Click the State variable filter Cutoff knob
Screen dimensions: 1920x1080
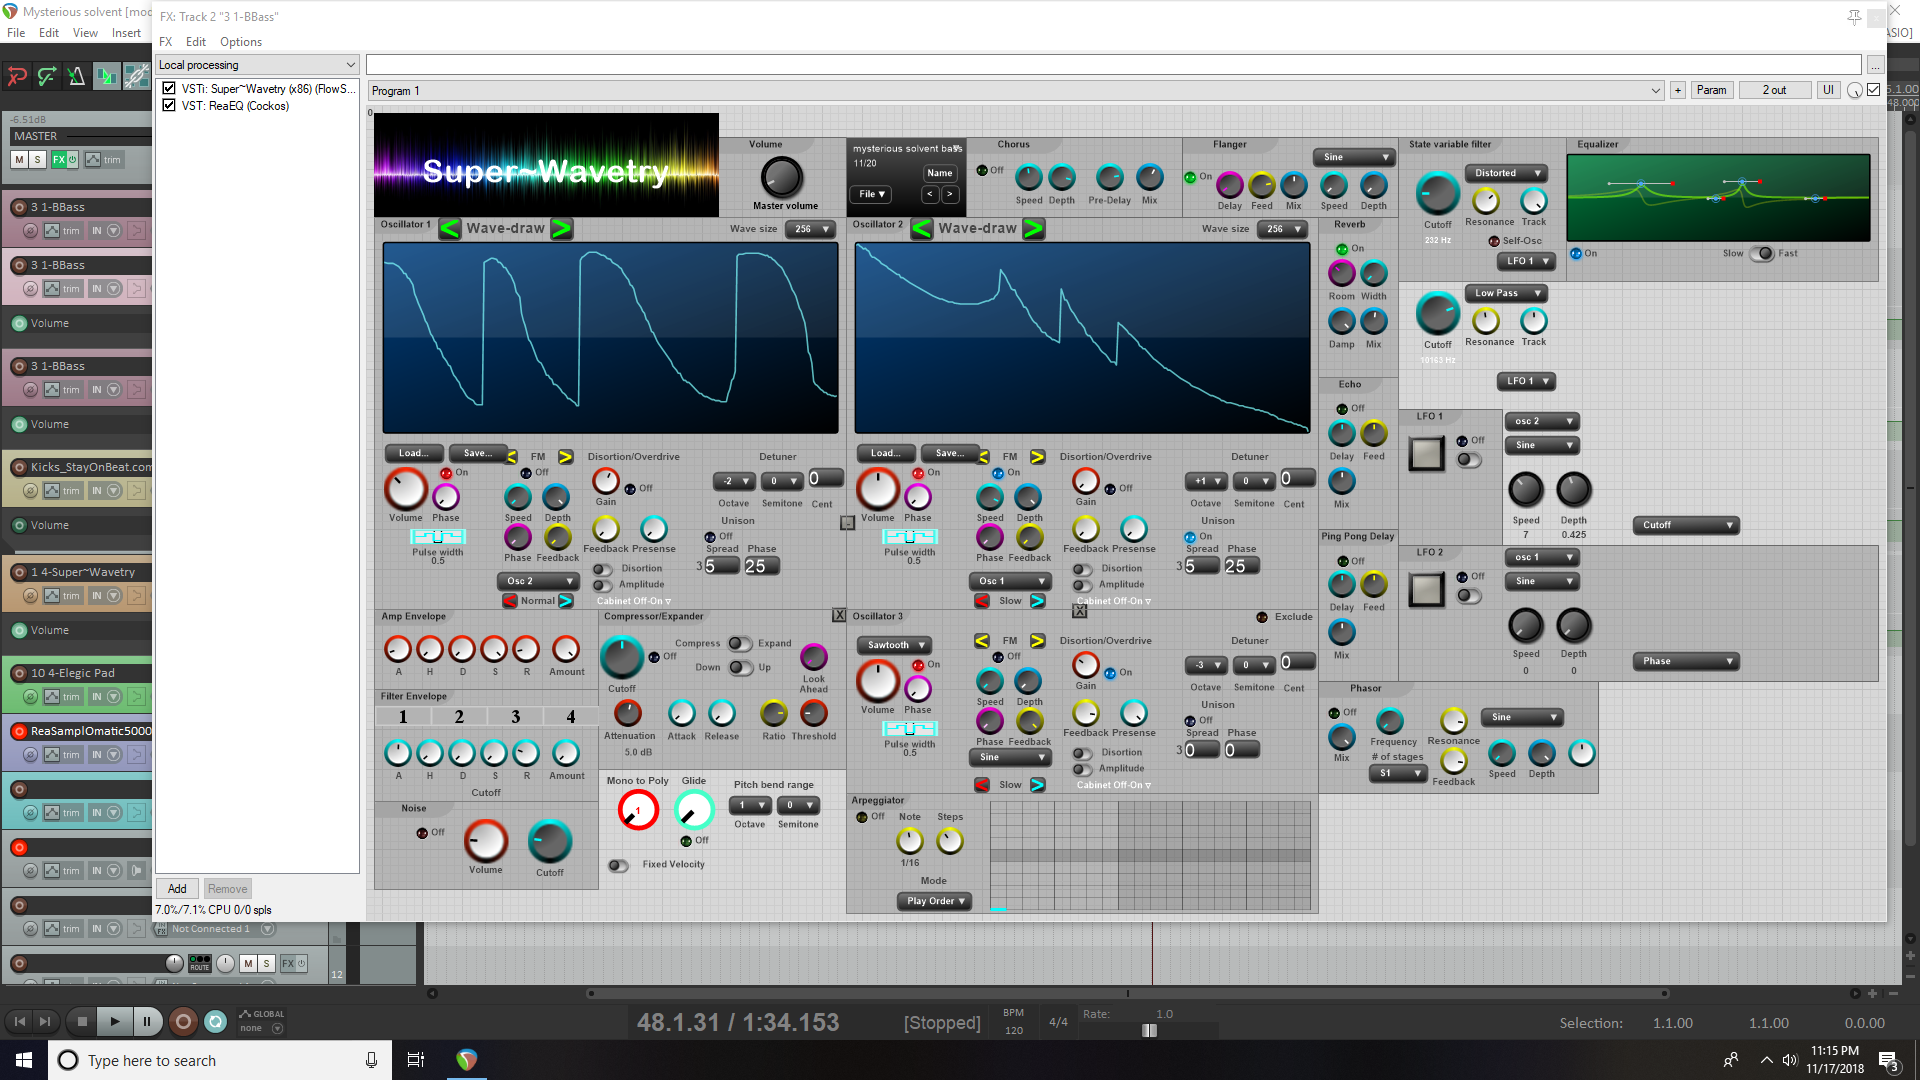point(1437,193)
